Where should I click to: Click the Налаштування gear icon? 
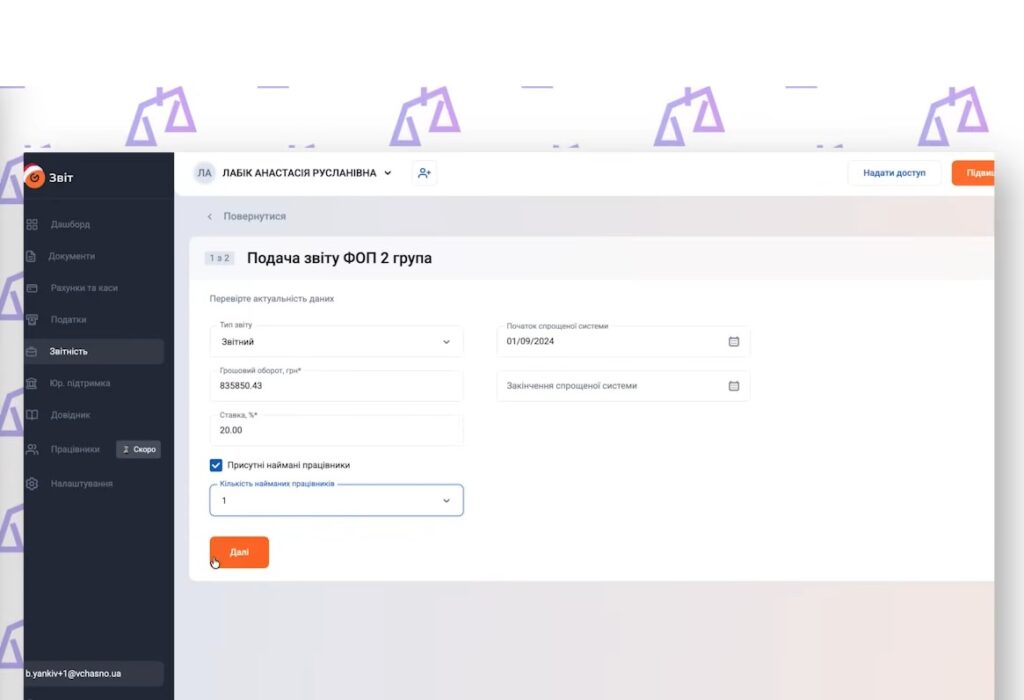[32, 484]
